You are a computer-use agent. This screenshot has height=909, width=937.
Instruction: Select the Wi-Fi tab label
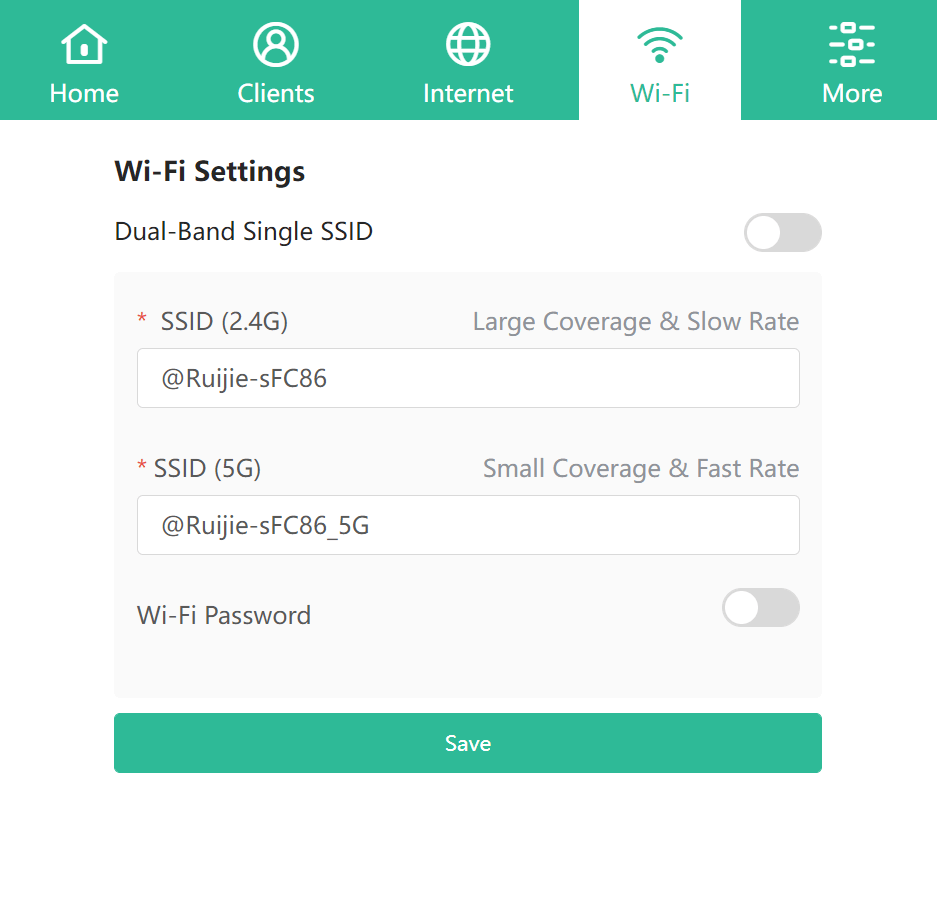click(x=660, y=94)
